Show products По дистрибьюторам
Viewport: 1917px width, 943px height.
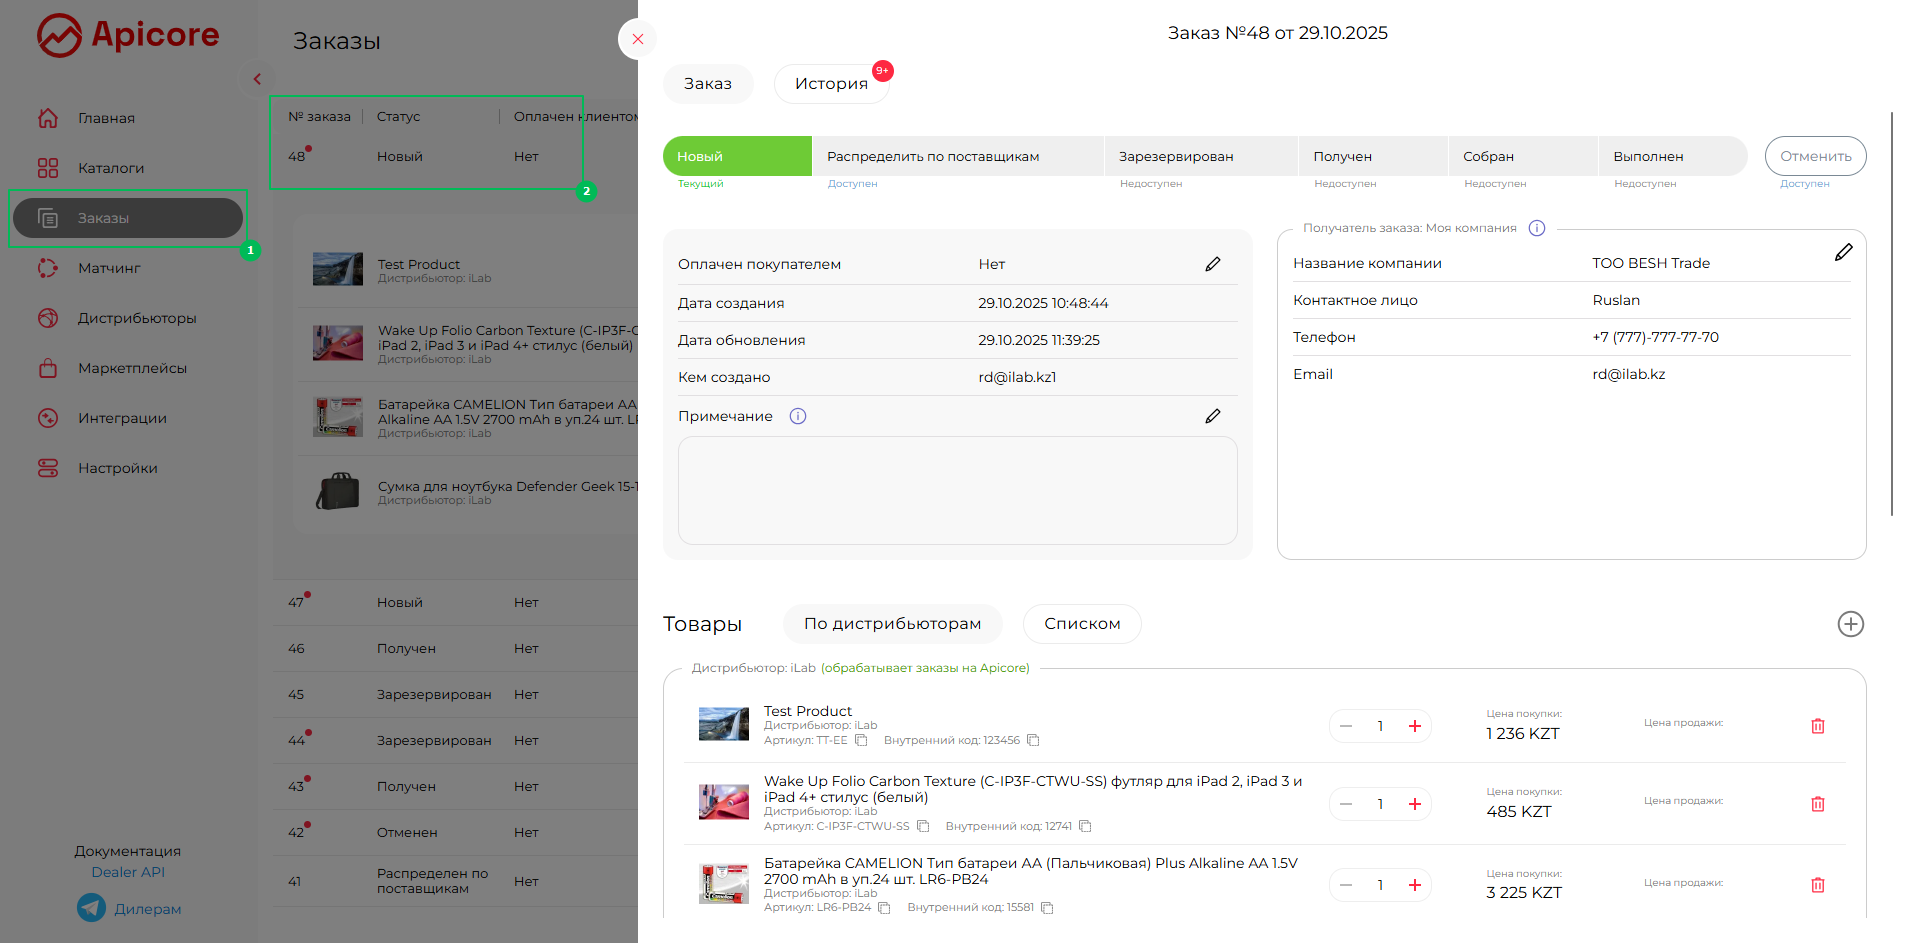pos(892,624)
